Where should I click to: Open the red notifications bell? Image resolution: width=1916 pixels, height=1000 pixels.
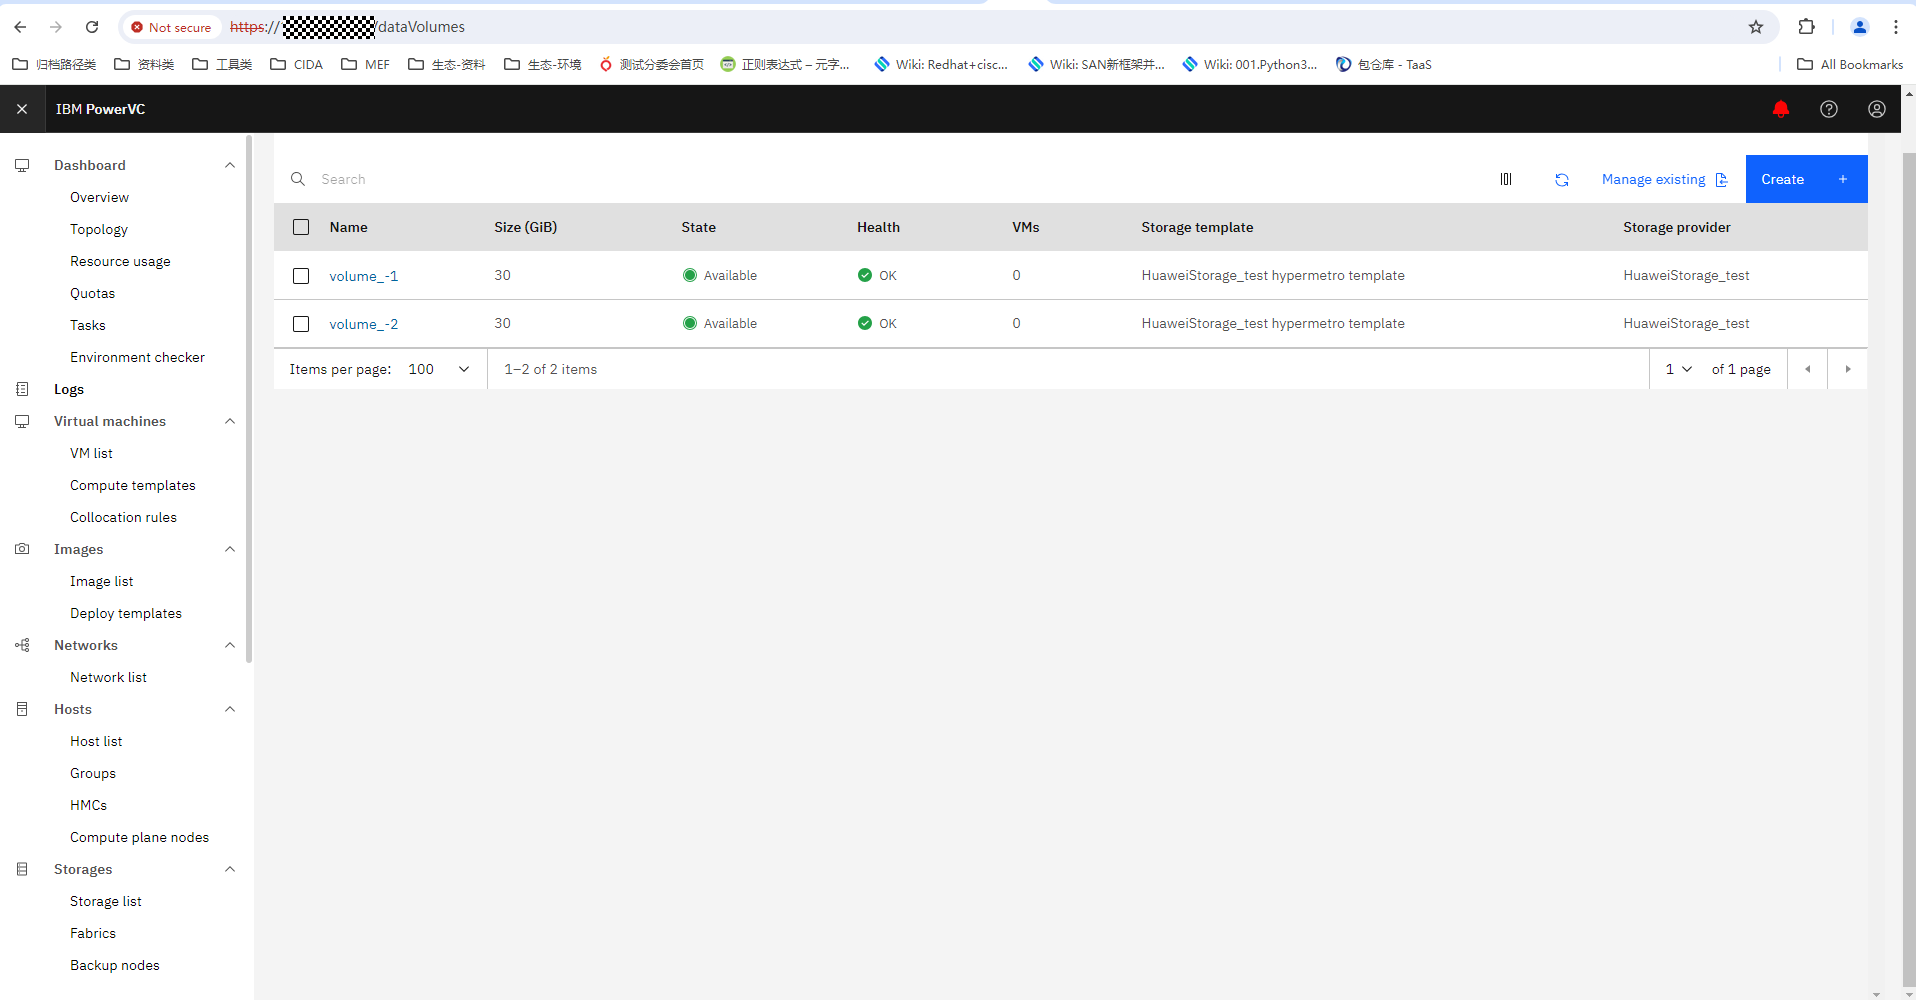click(1780, 109)
